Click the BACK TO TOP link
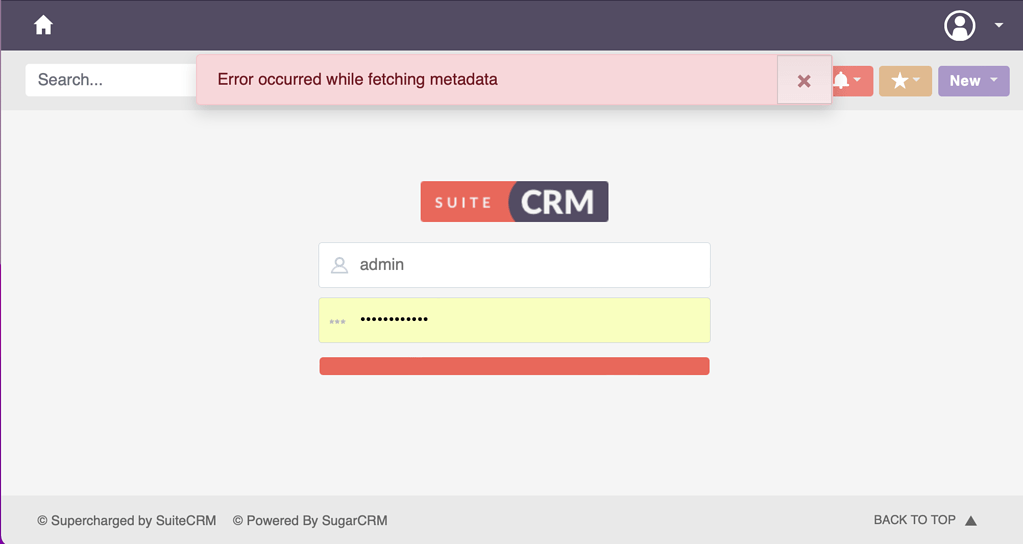 click(x=914, y=520)
